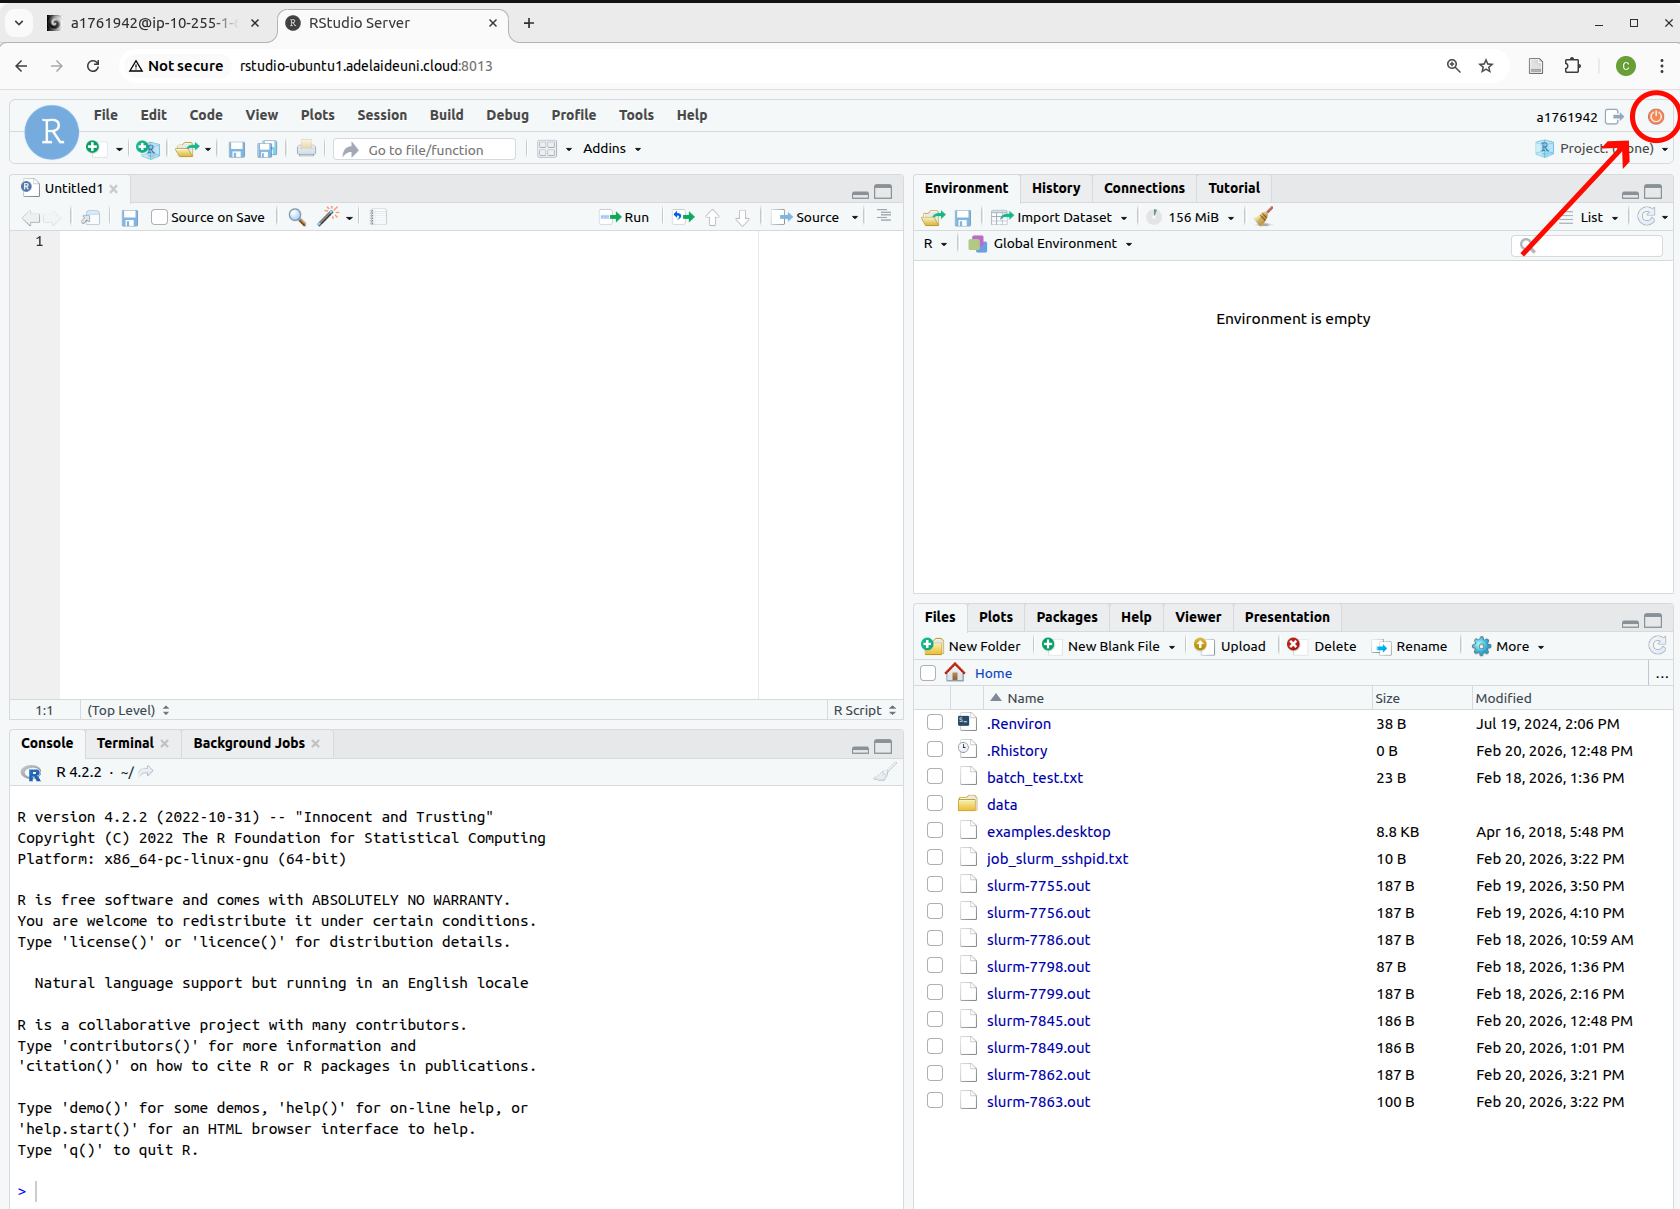The image size is (1680, 1209).
Task: Click the browser Reload page icon
Action: 93,66
